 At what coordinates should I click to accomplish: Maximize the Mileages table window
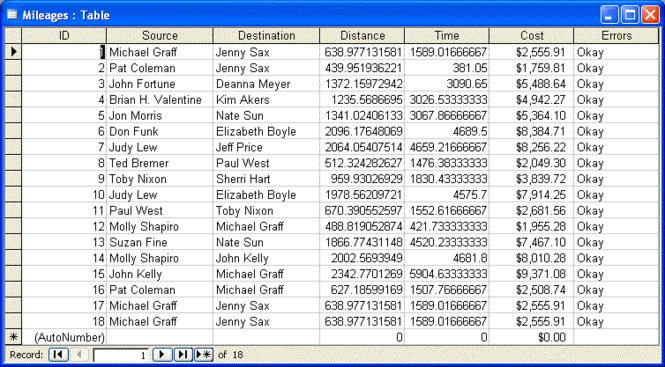pyautogui.click(x=630, y=15)
